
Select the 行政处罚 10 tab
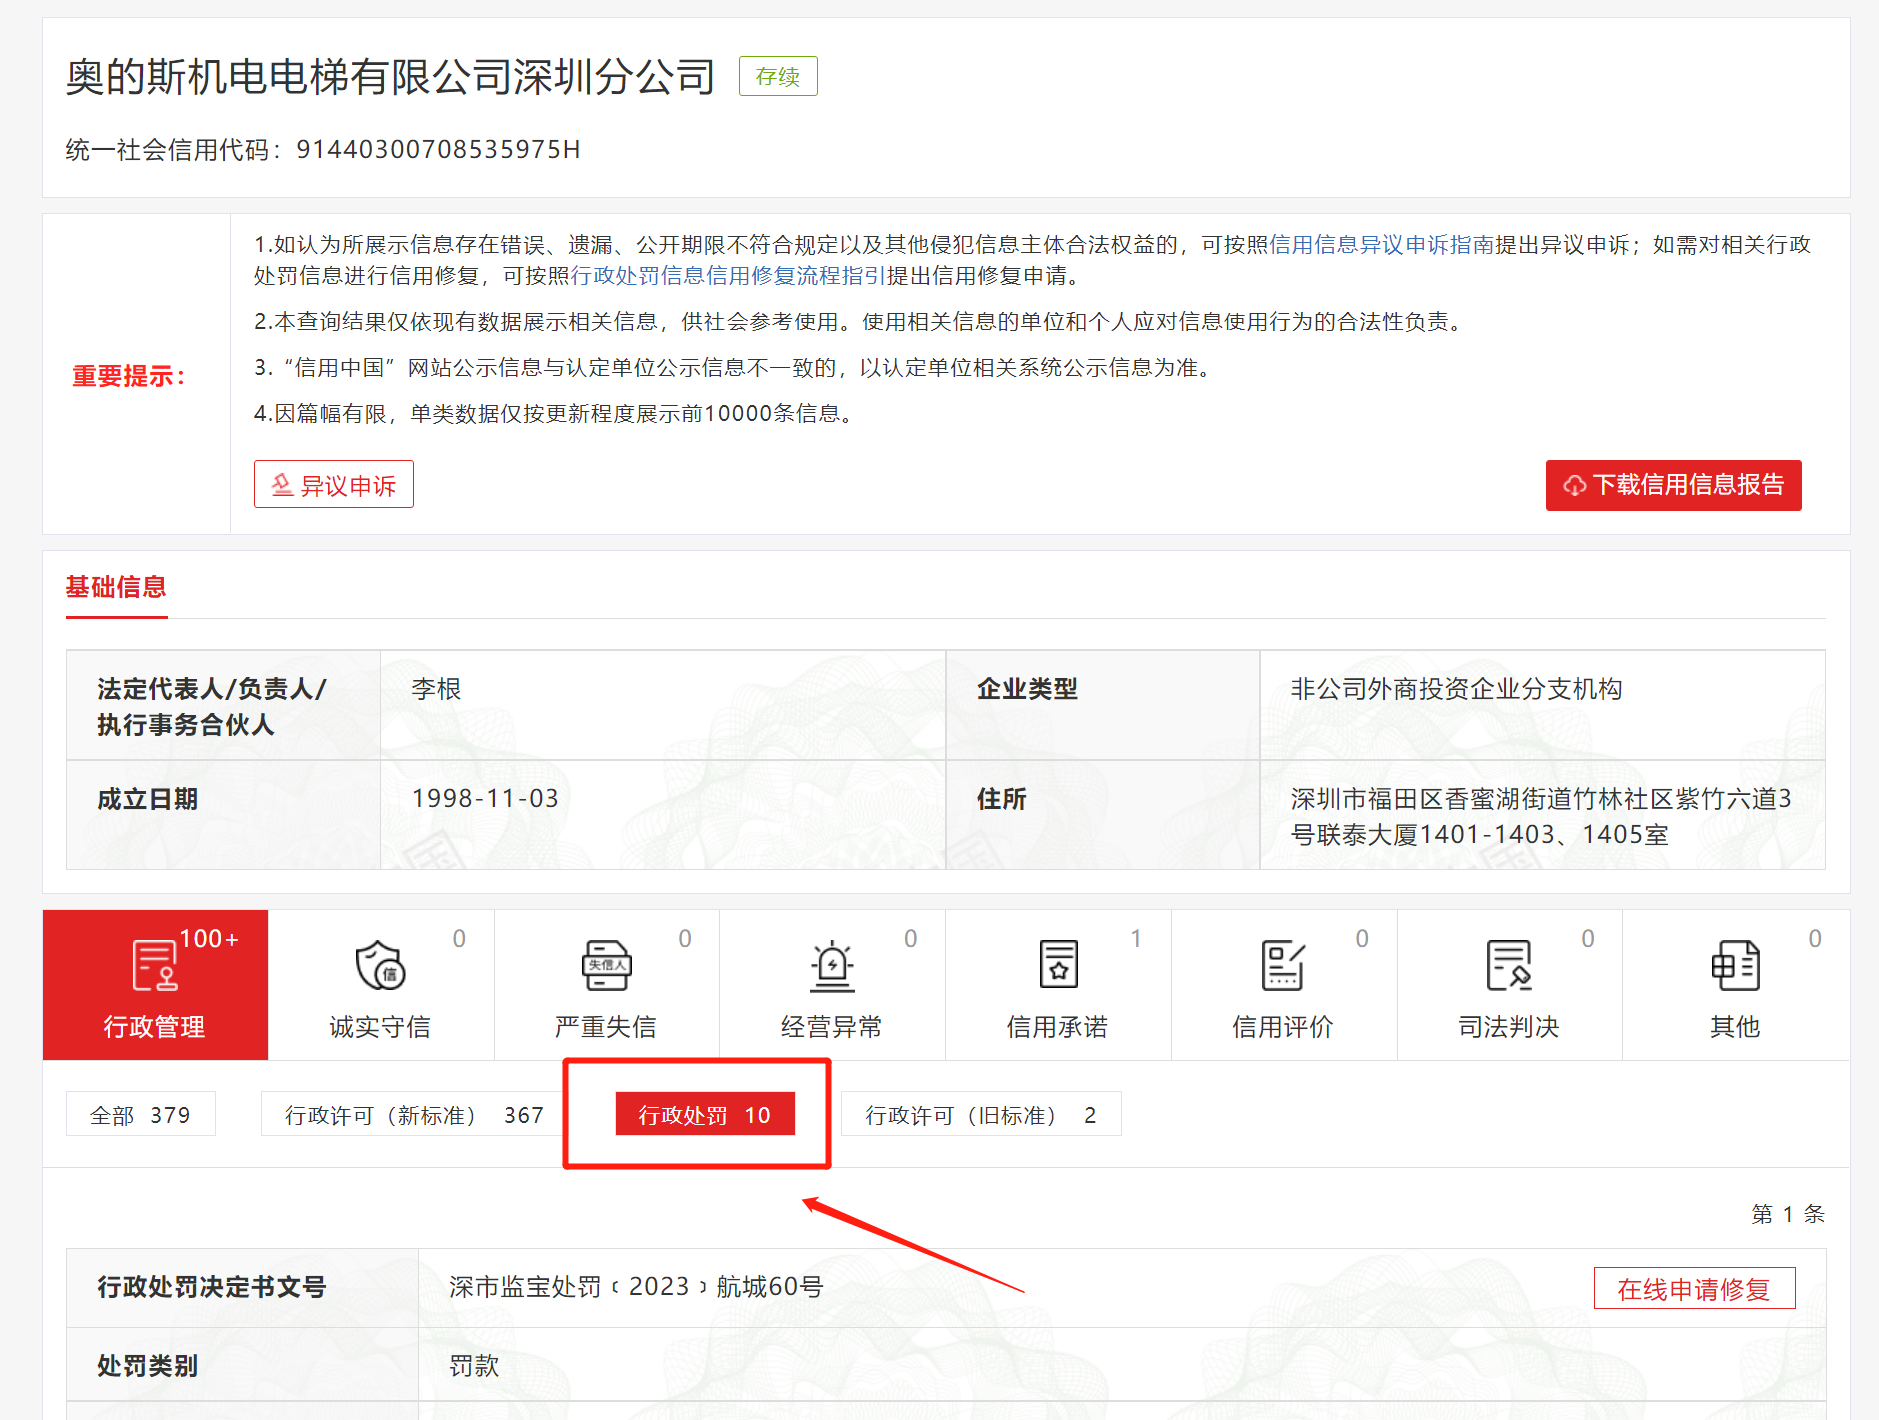[x=704, y=1115]
